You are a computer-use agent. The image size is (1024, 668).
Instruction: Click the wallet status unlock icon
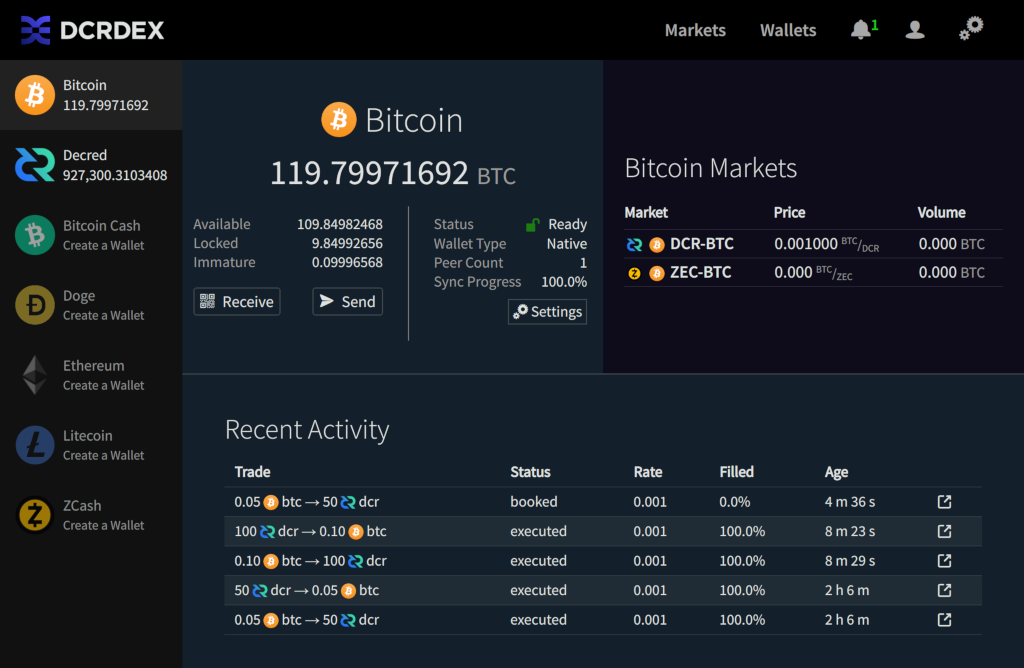(533, 225)
